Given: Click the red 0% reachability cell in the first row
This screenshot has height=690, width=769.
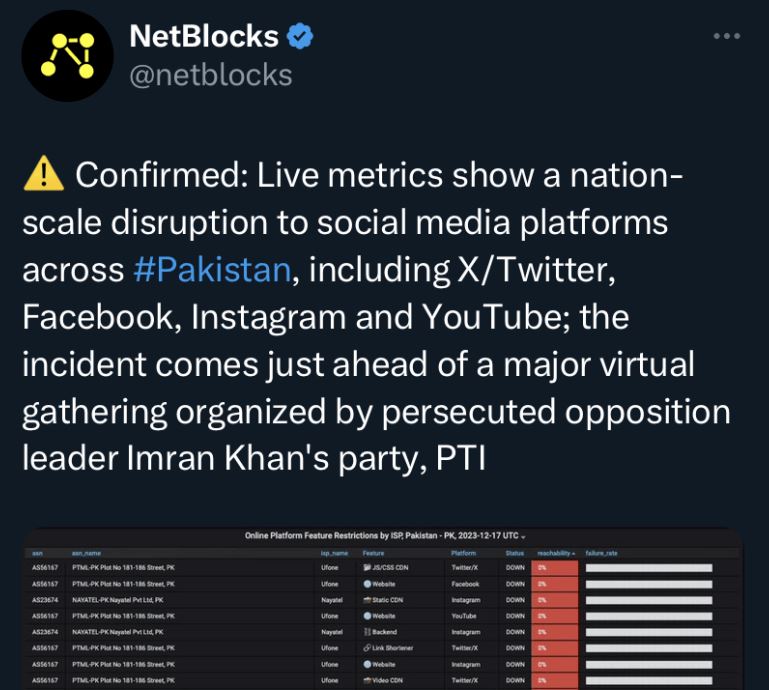Looking at the screenshot, I should coord(555,567).
